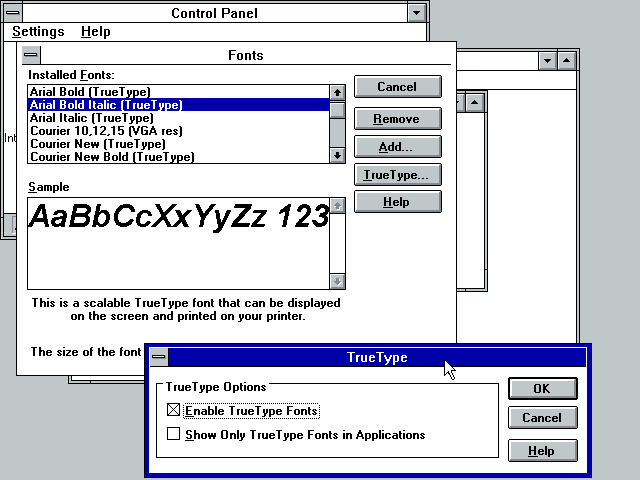Click the Add... button in Fonts
This screenshot has width=640, height=480.
tap(398, 147)
